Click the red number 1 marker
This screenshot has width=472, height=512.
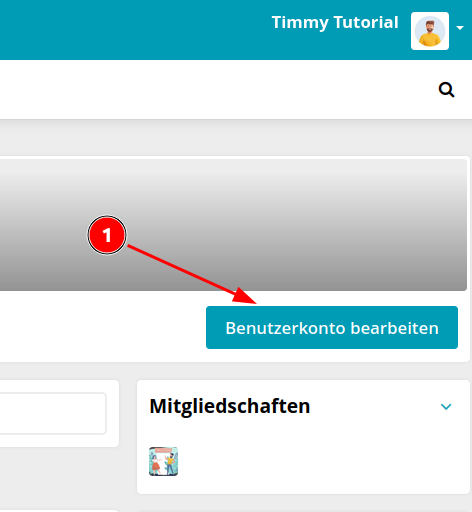(107, 235)
